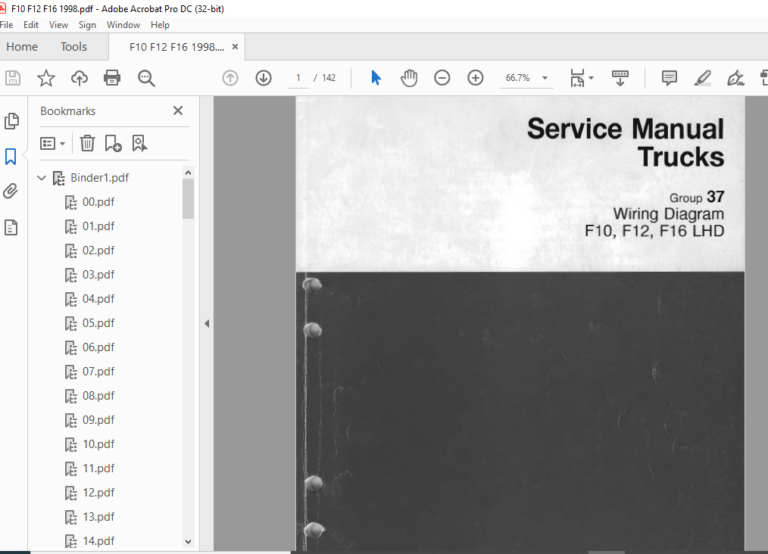
Task: Open bookmark 11.pdf
Action: tap(98, 468)
